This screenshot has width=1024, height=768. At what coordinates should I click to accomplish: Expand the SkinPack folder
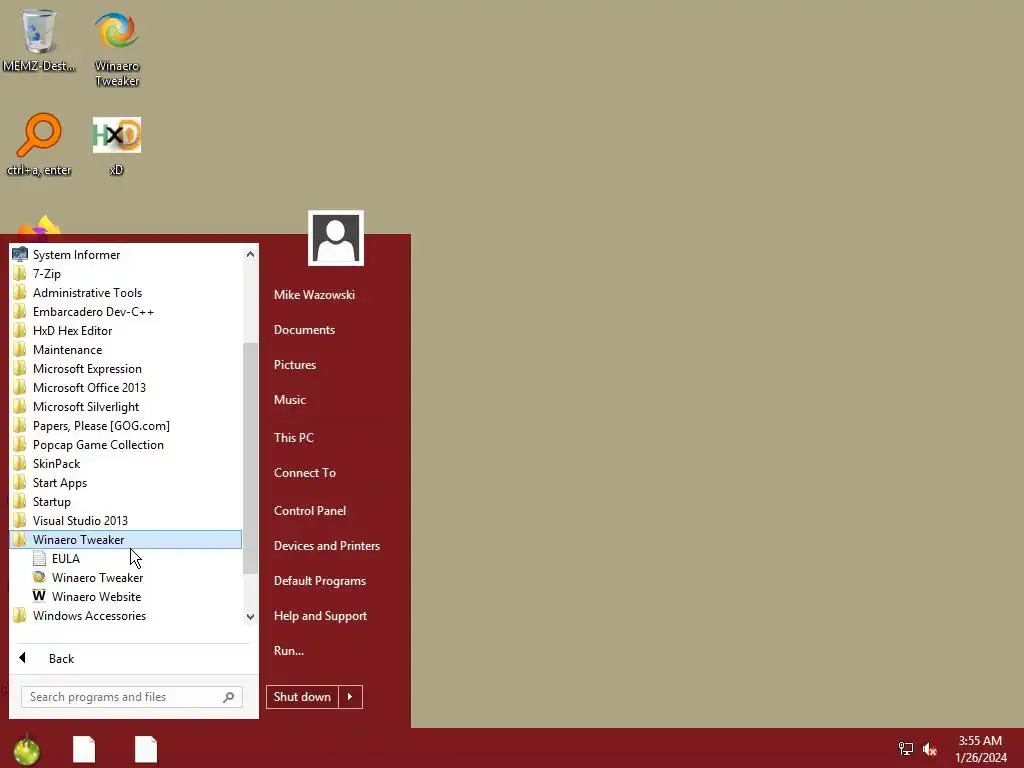(125, 464)
